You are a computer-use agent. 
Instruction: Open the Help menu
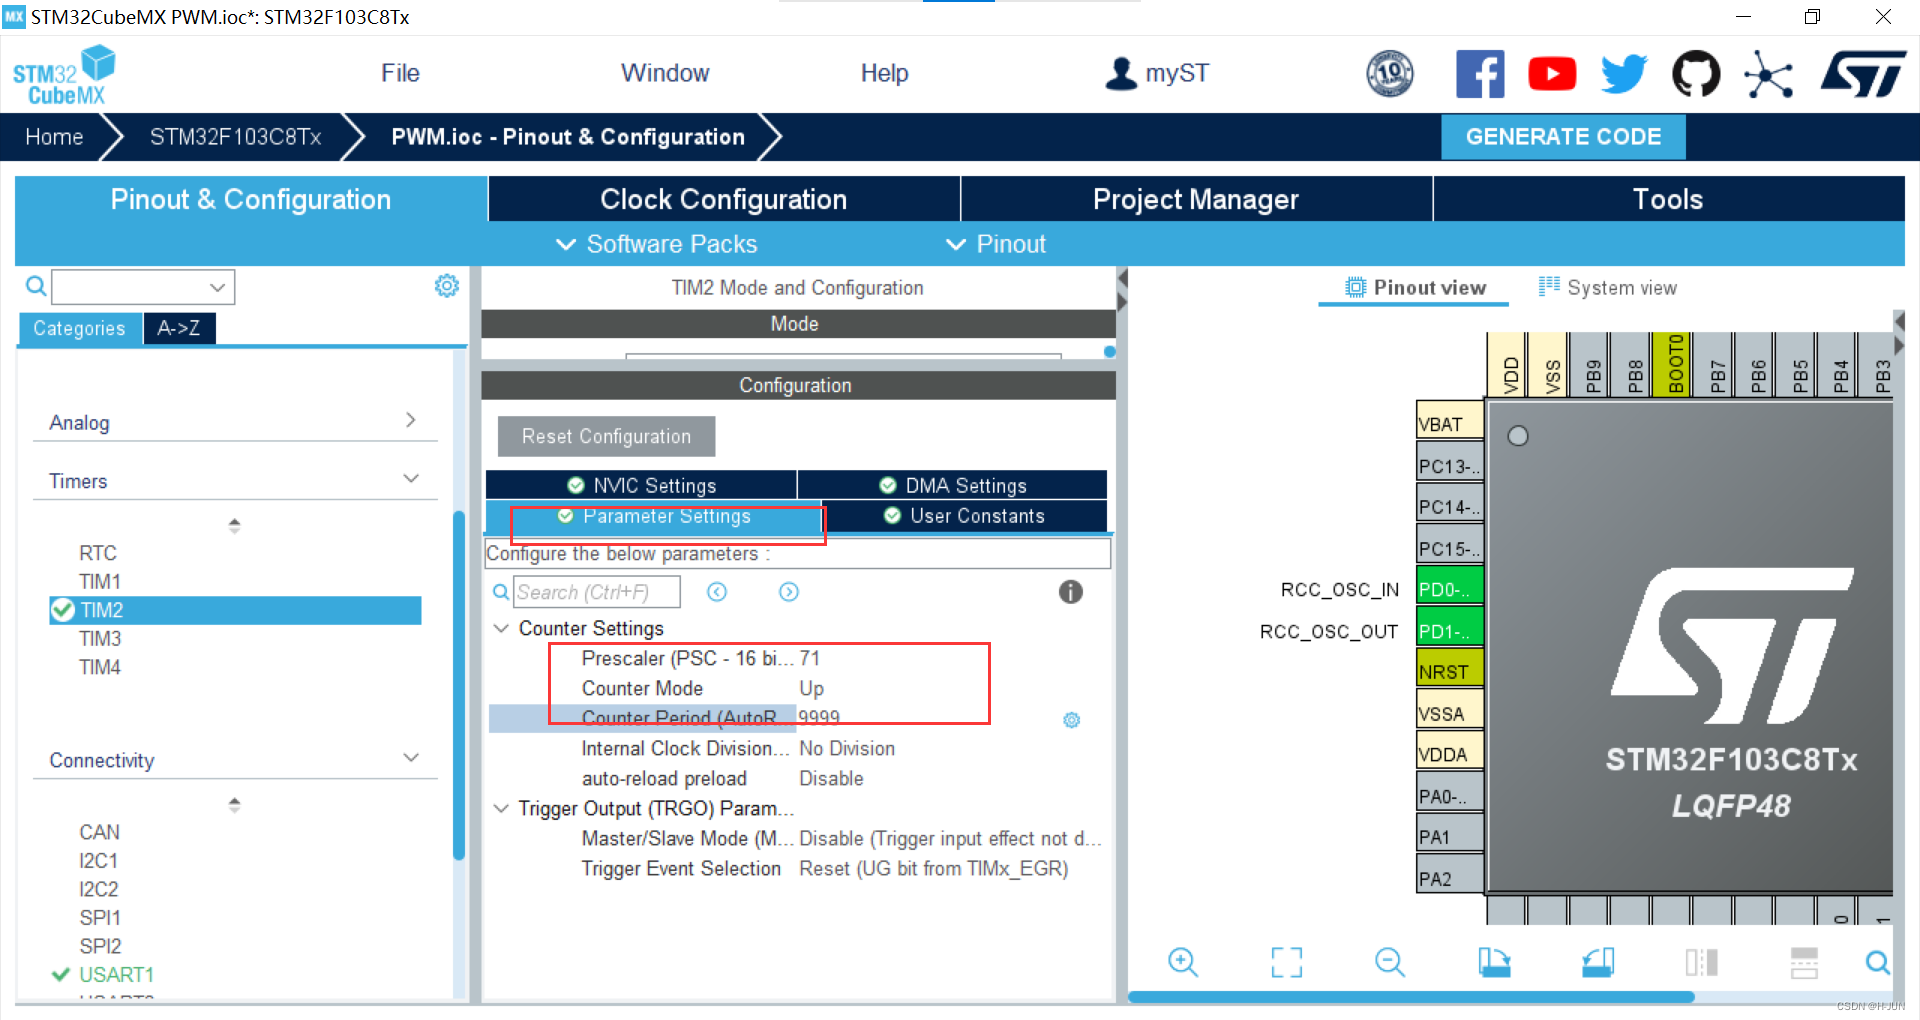[x=884, y=73]
